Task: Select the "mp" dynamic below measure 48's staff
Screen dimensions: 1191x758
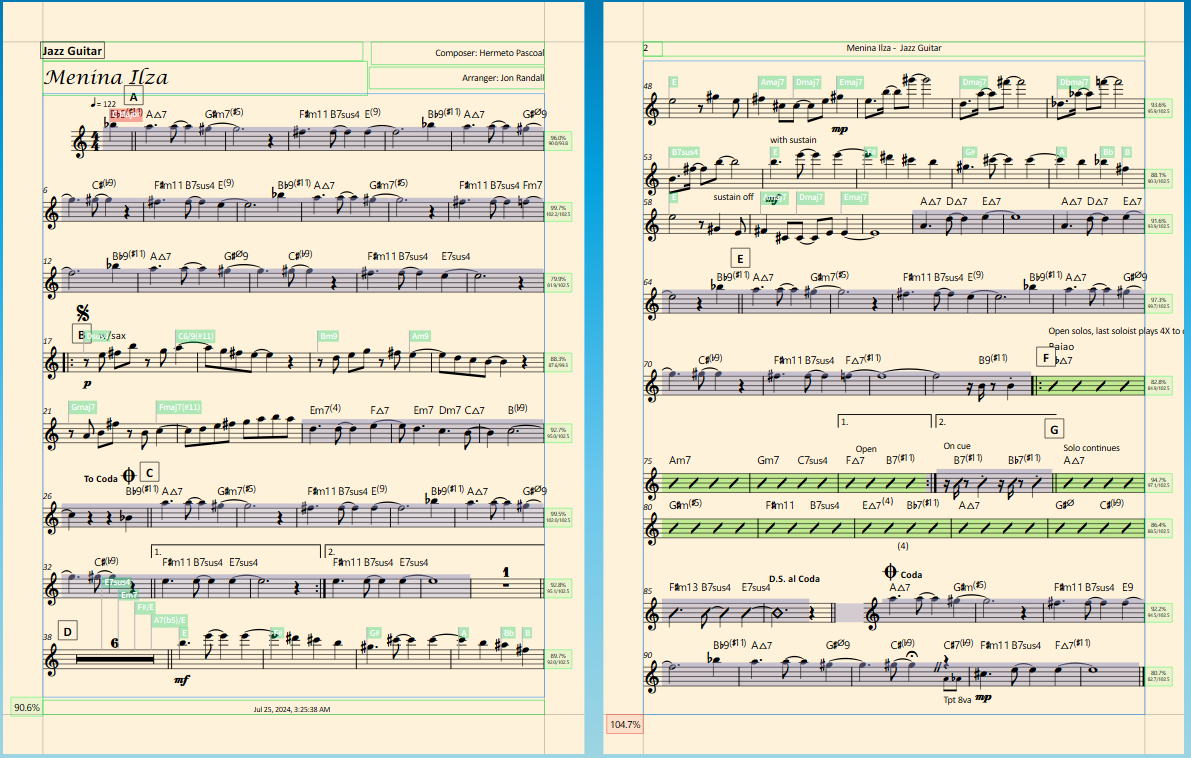Action: 839,129
